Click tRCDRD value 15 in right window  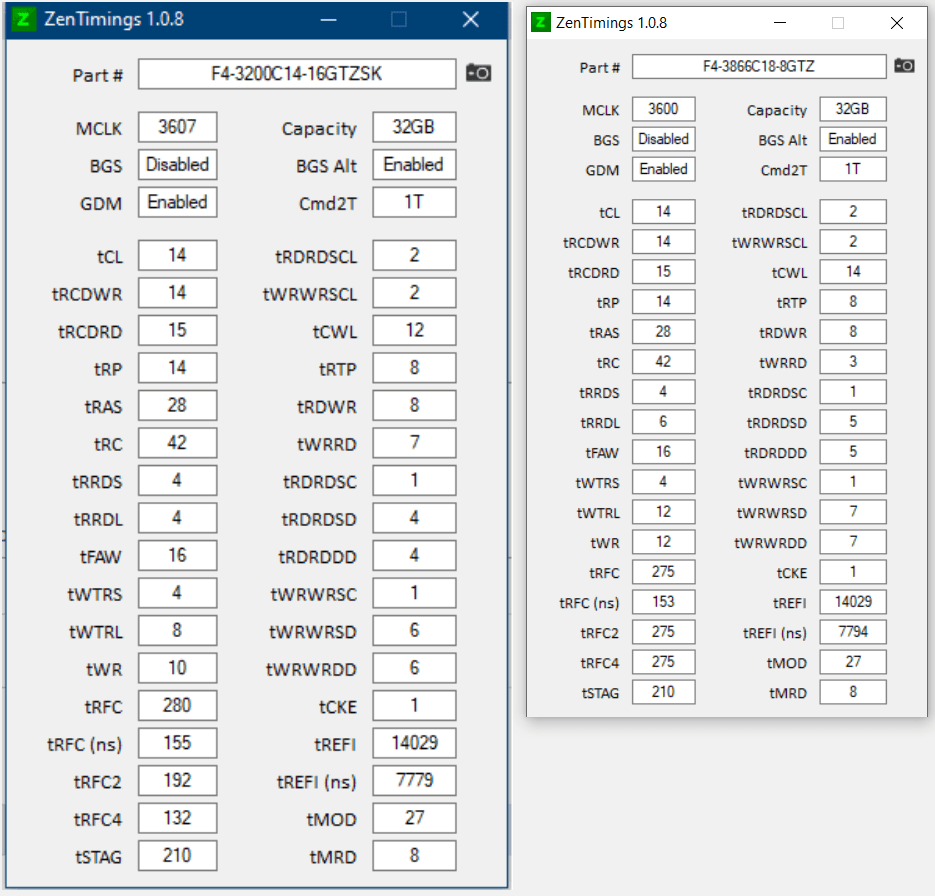663,272
